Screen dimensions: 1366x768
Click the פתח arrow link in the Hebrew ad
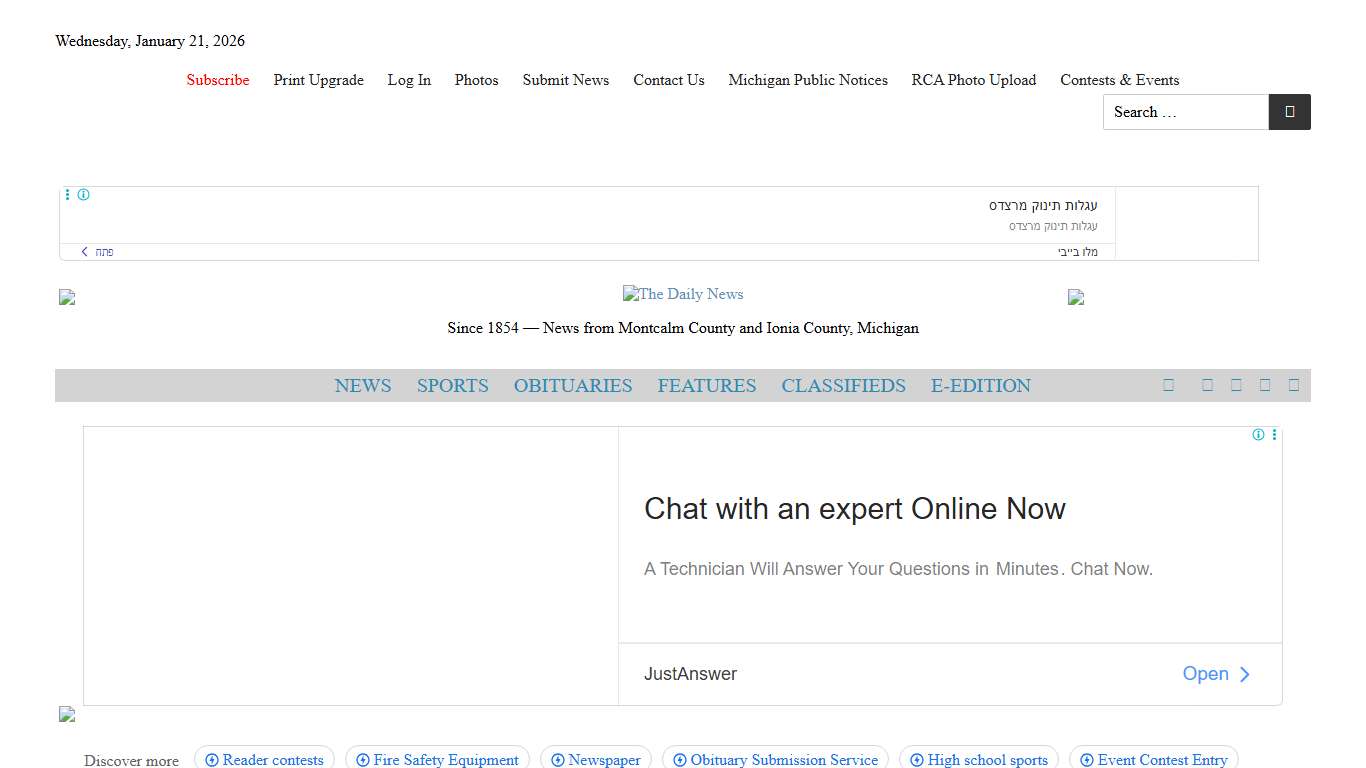[x=97, y=252]
